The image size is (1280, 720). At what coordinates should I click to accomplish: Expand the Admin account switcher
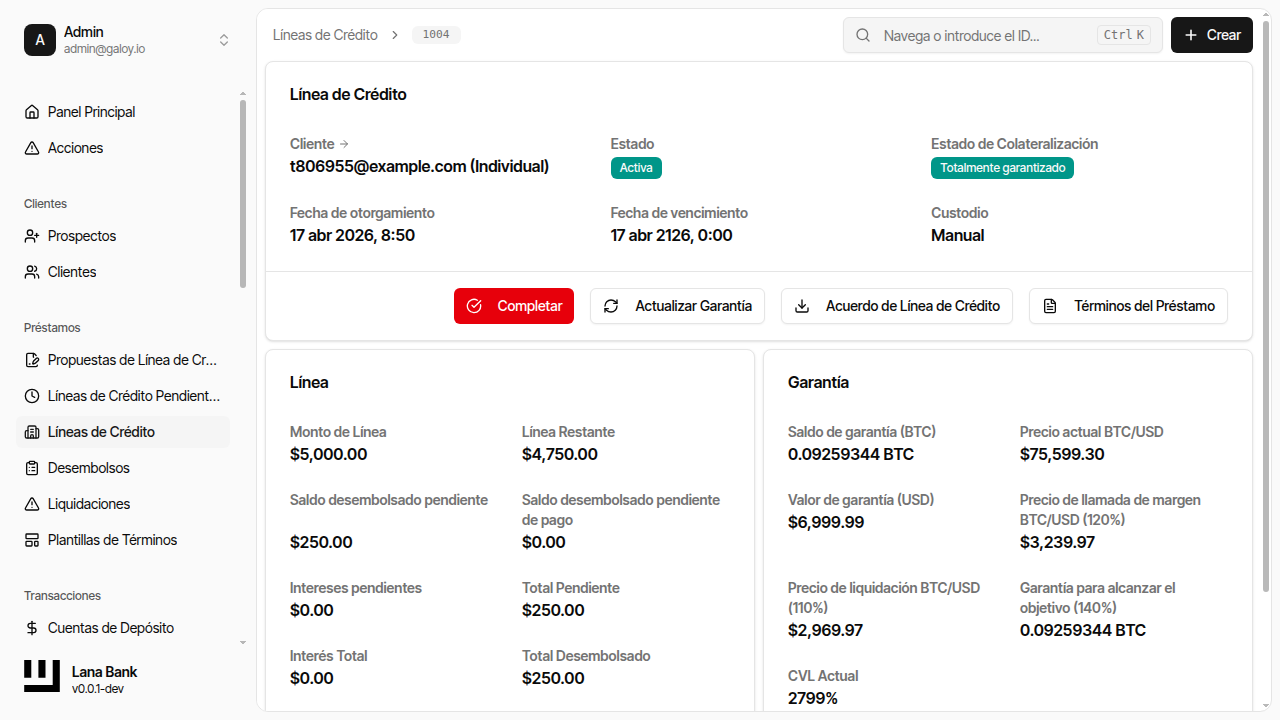point(224,40)
